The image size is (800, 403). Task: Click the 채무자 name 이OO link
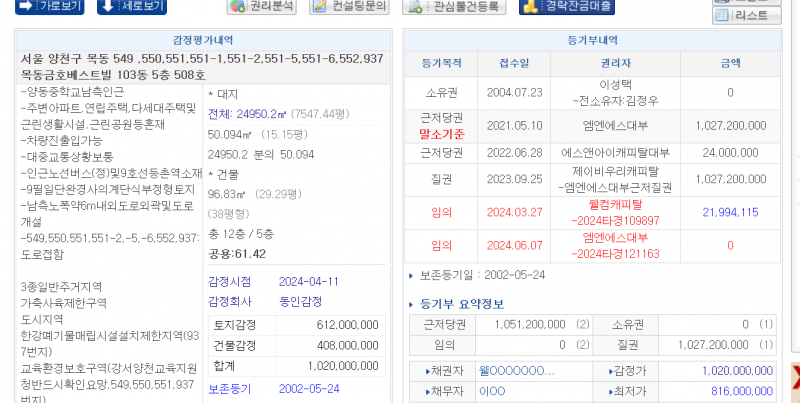click(x=494, y=391)
